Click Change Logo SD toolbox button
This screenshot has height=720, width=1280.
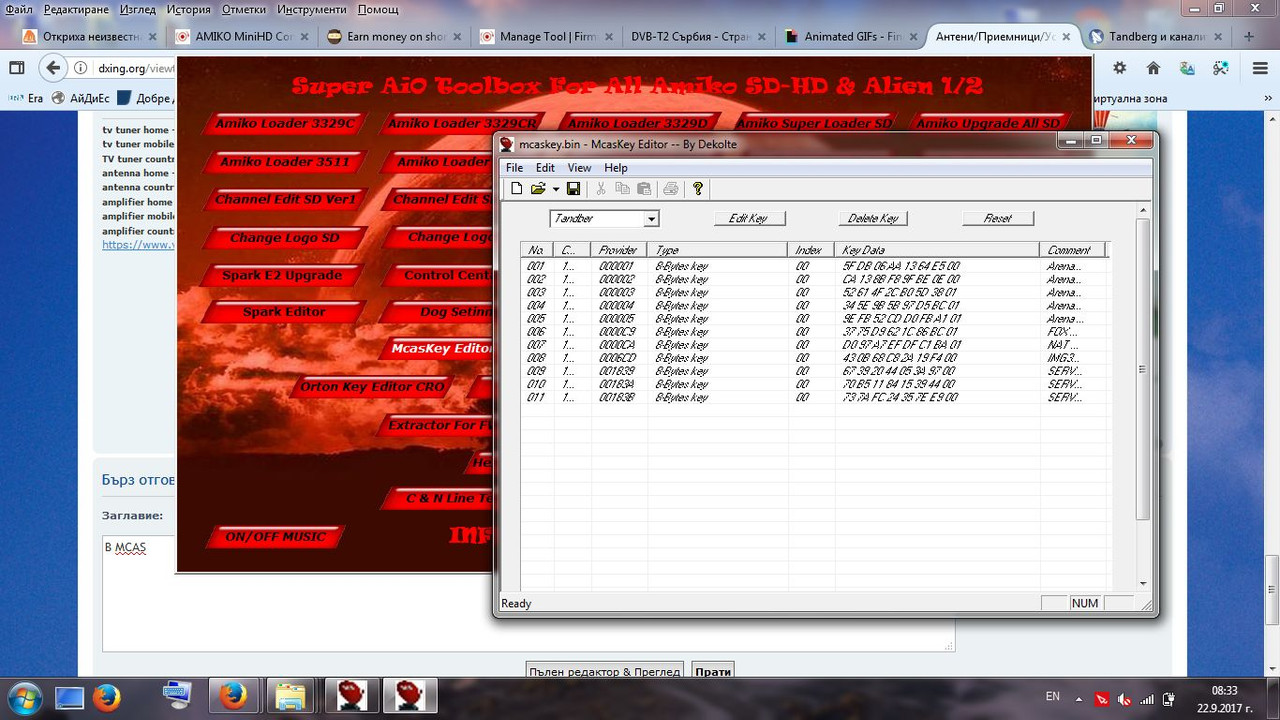[x=284, y=238]
